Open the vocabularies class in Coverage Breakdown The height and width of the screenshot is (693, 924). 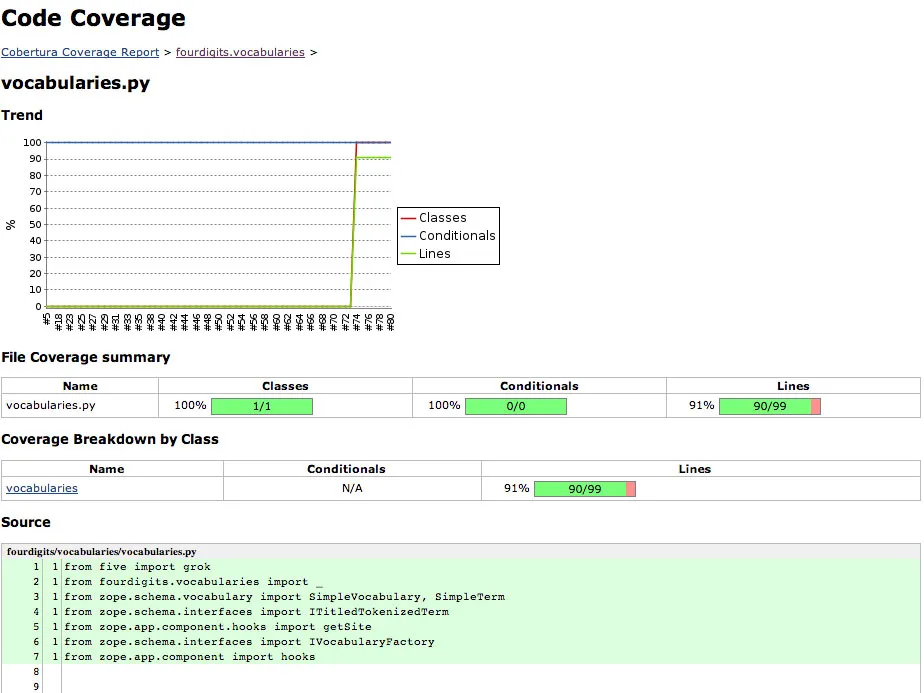point(41,489)
